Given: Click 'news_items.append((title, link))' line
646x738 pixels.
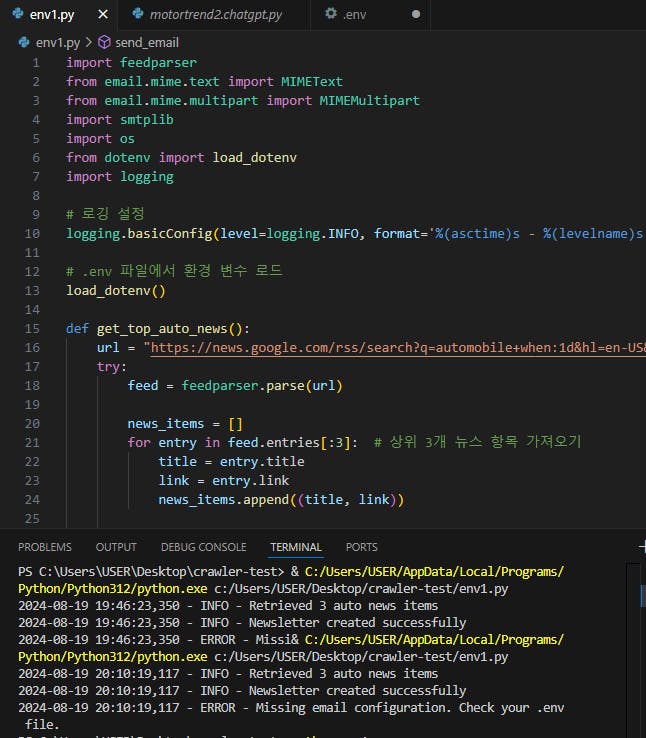Looking at the screenshot, I should click(281, 499).
